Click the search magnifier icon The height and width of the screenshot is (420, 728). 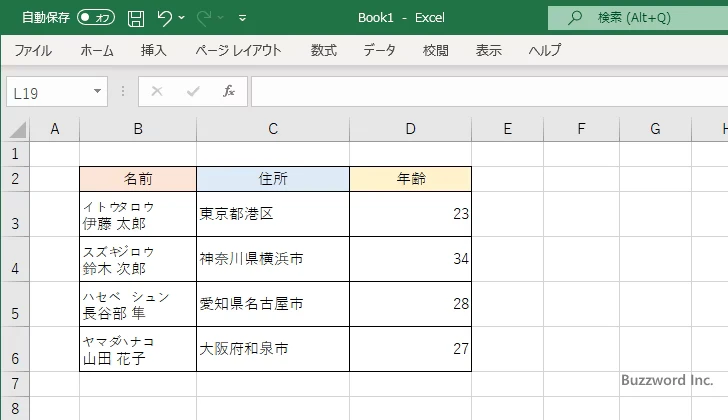pos(575,18)
